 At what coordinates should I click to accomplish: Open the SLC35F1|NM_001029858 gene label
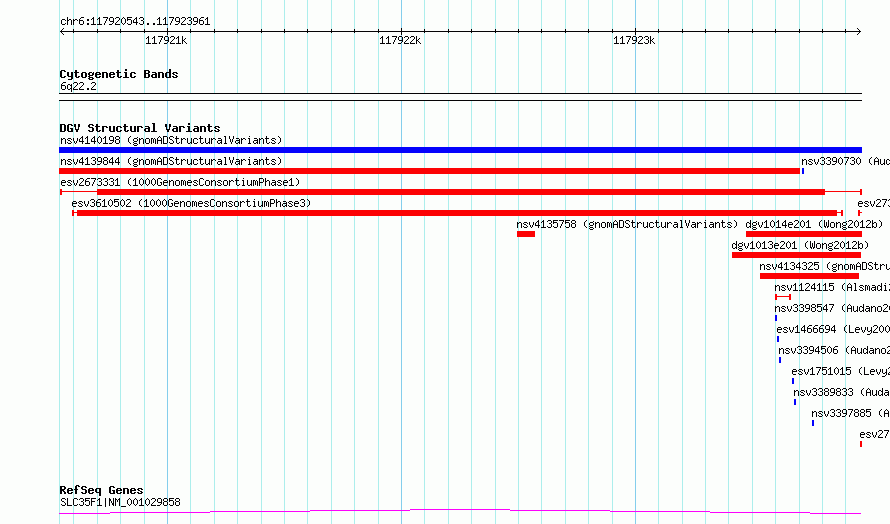[x=120, y=502]
